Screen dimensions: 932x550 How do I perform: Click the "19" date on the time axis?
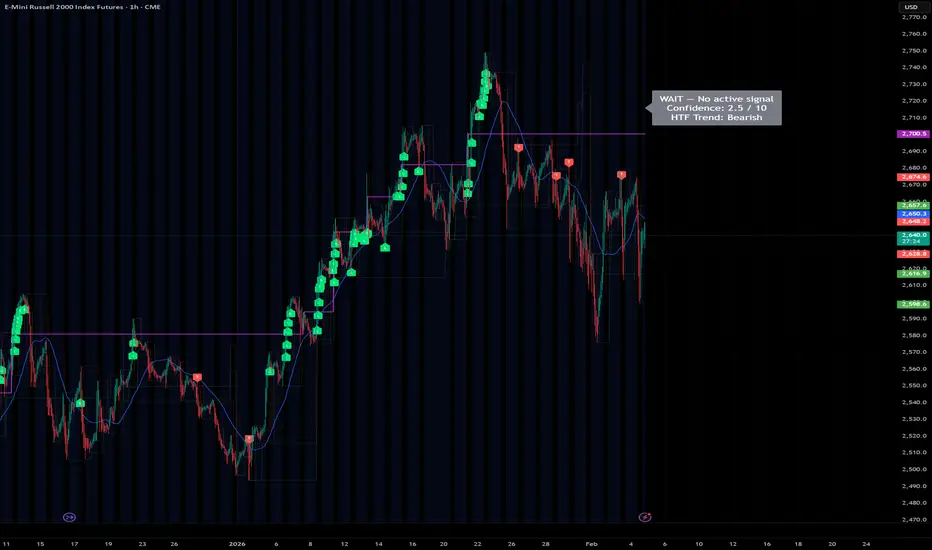coord(108,543)
